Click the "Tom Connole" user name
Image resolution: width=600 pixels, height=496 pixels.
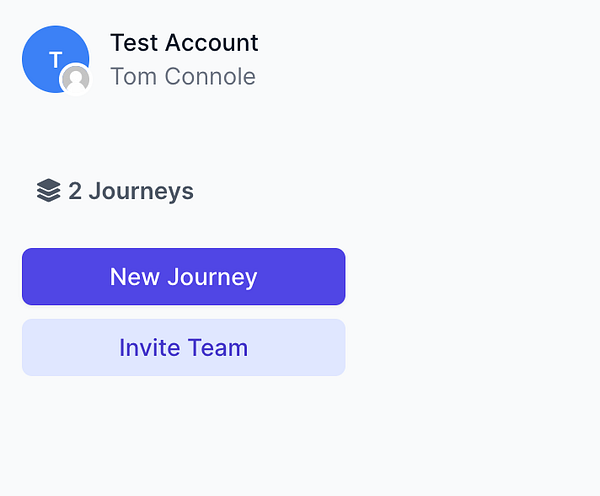click(183, 76)
